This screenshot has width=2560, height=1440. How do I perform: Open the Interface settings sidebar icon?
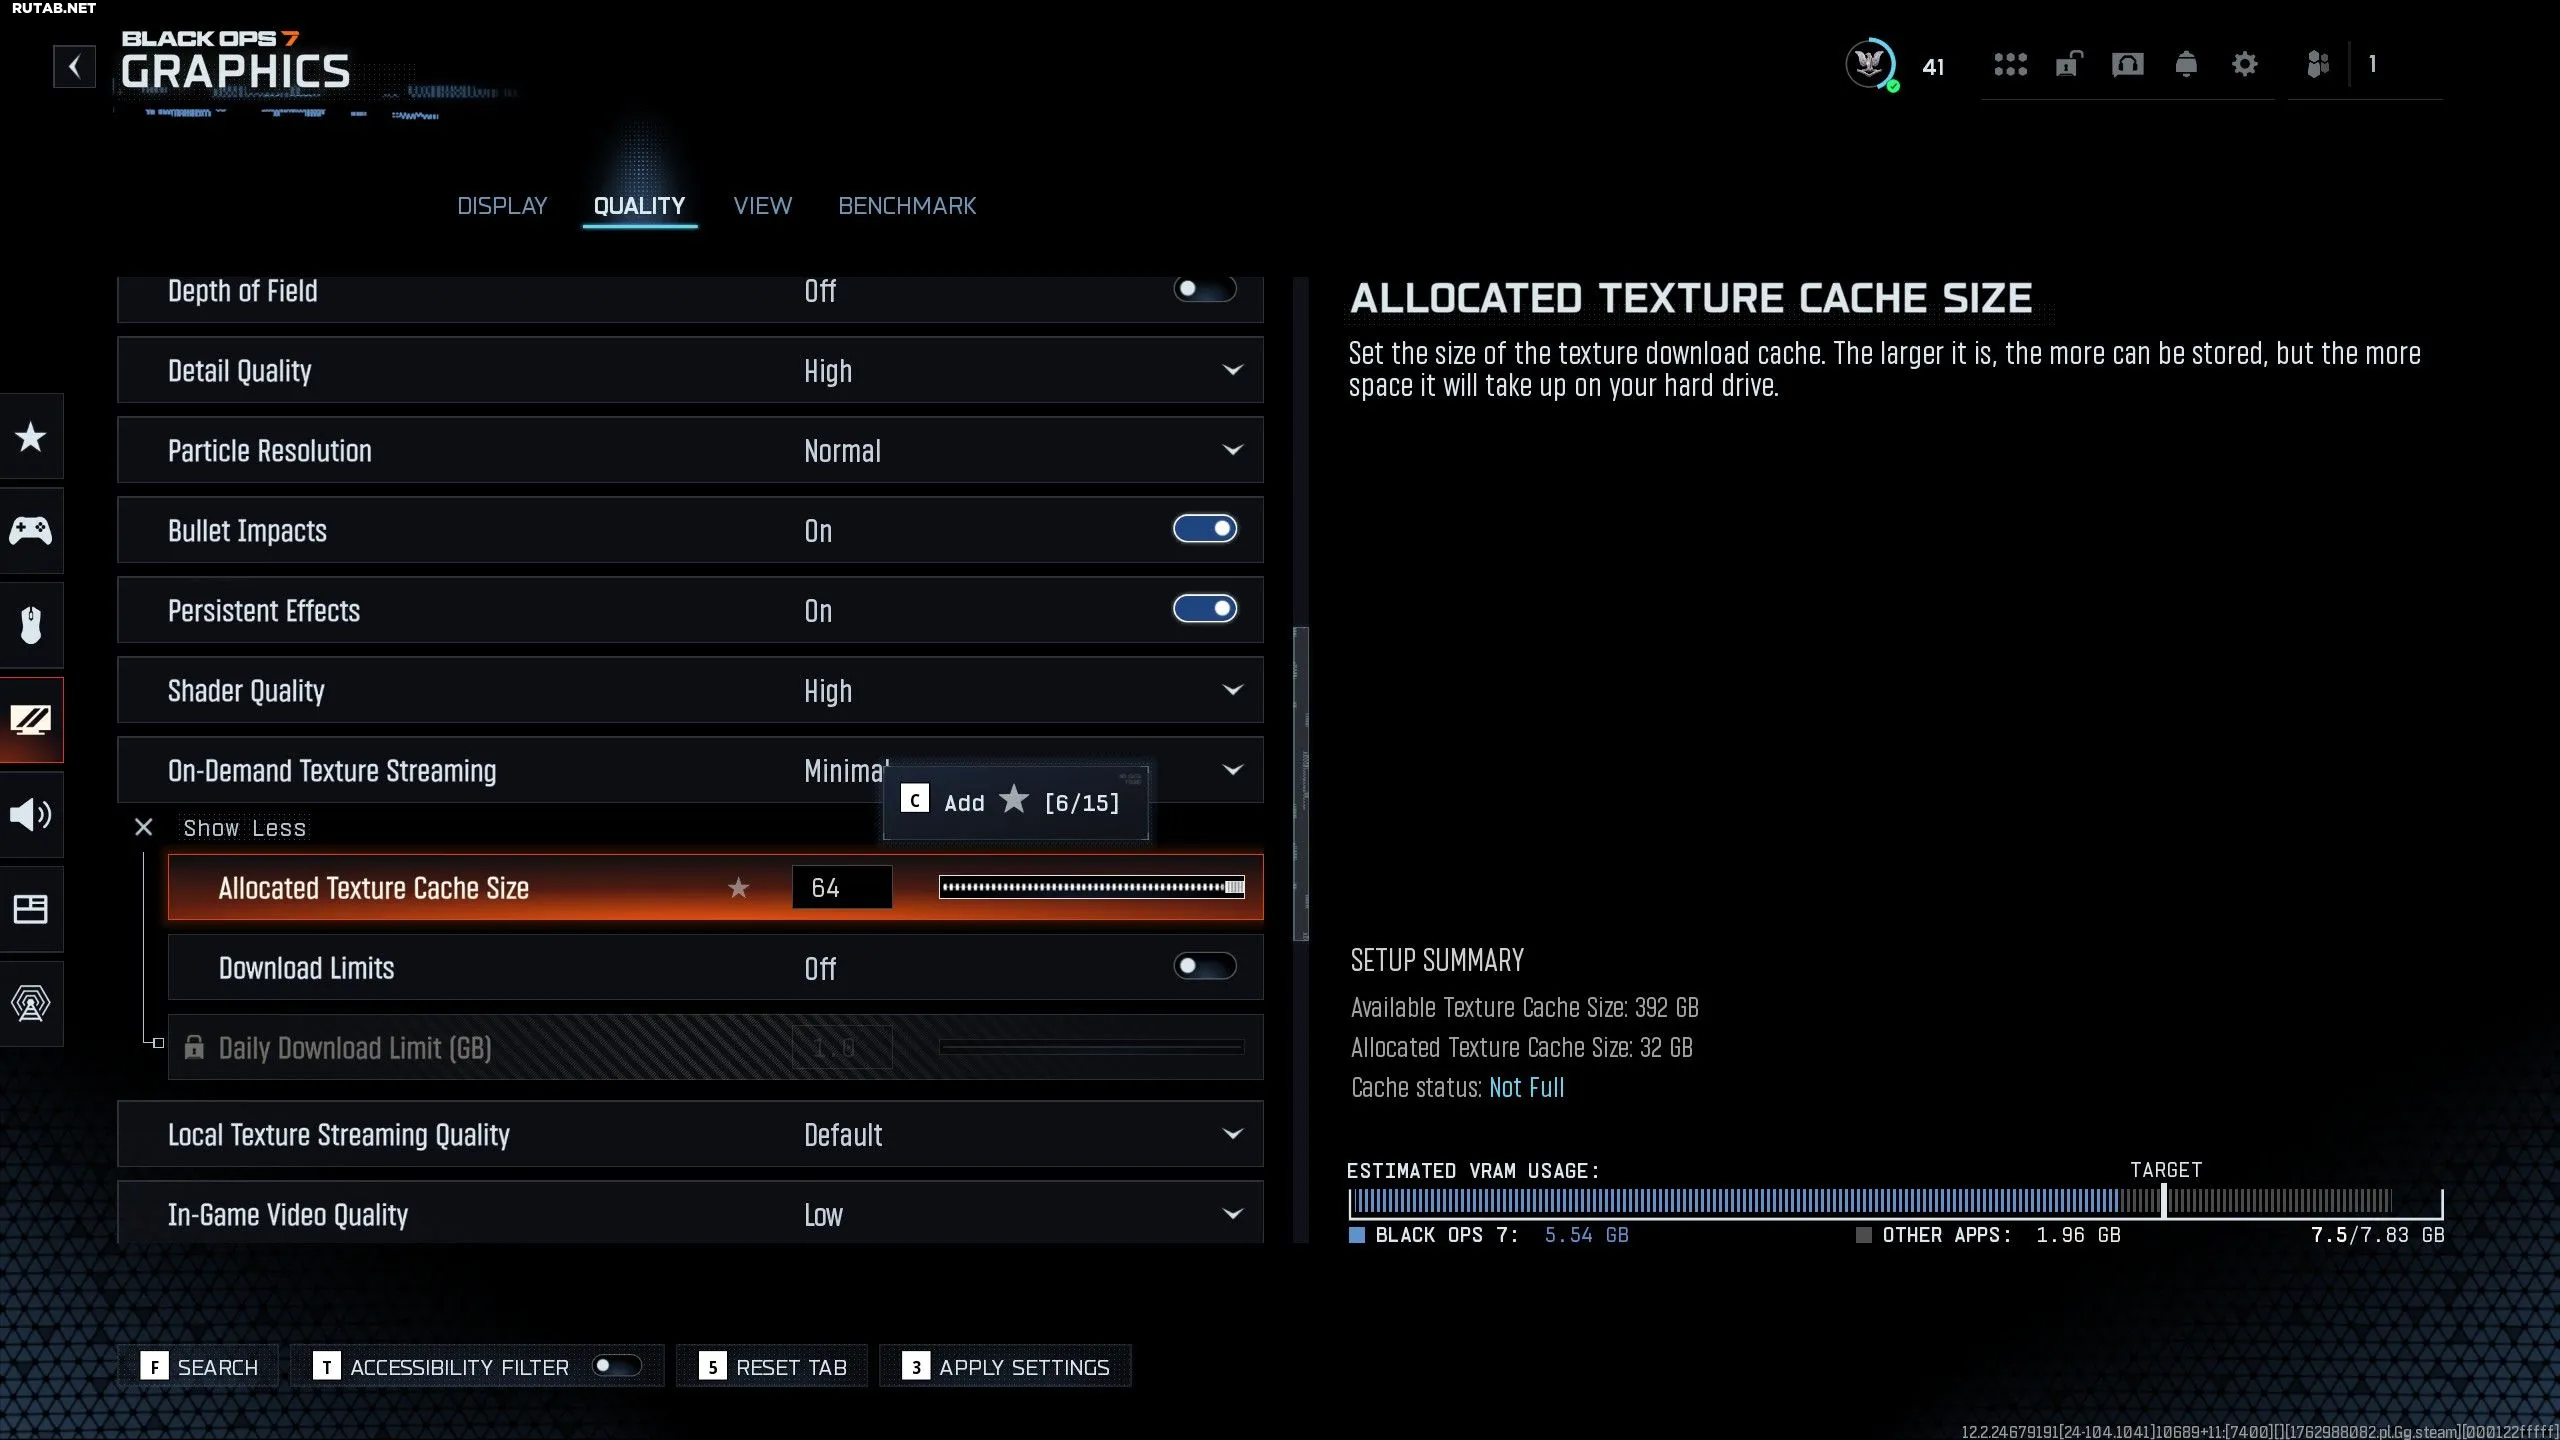coord(31,909)
